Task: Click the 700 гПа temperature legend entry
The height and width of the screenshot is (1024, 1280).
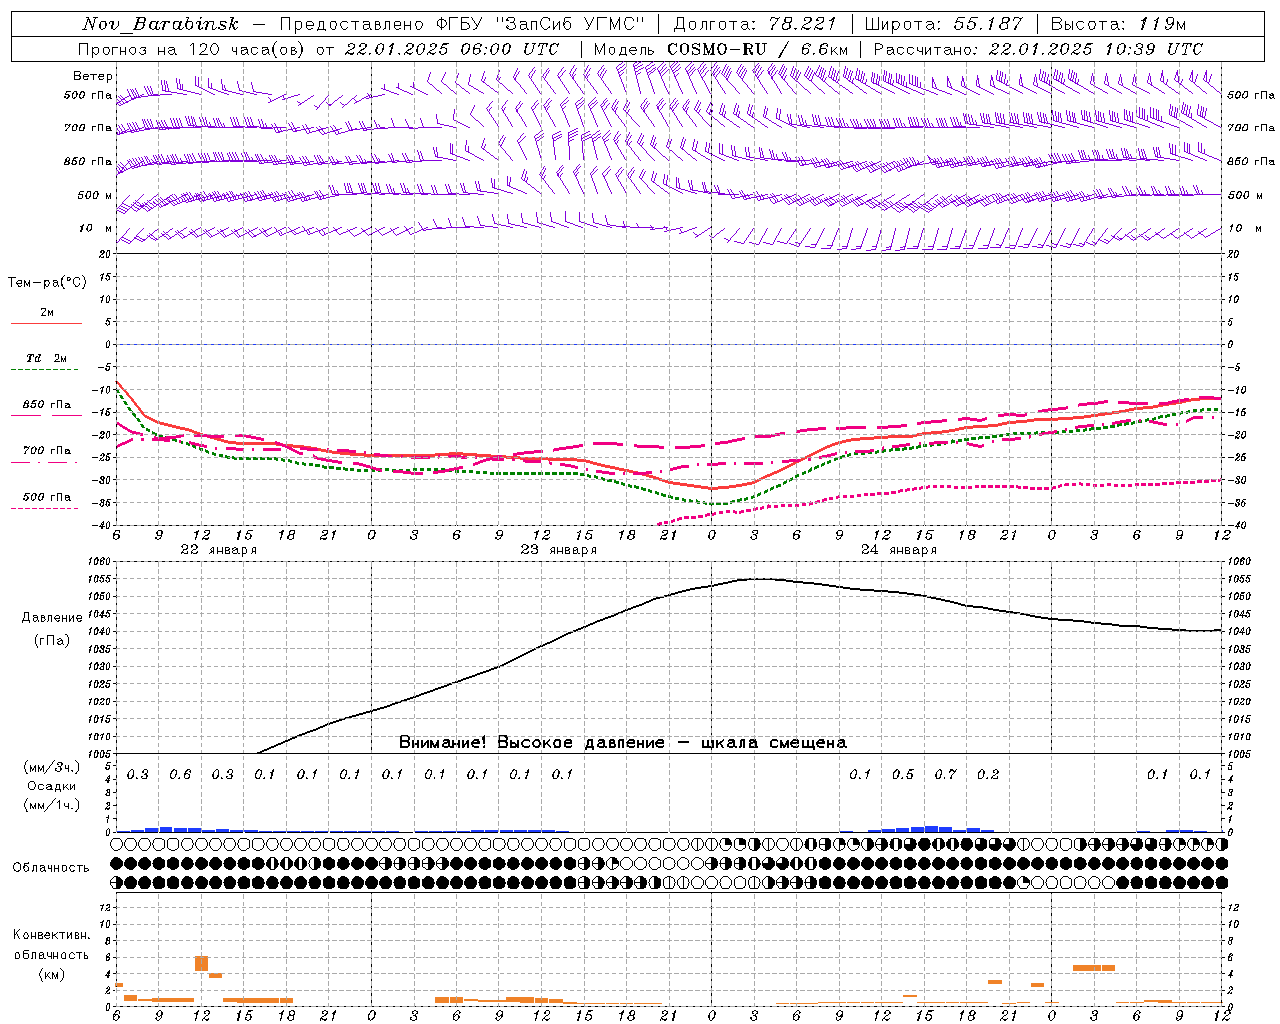Action: (x=46, y=454)
